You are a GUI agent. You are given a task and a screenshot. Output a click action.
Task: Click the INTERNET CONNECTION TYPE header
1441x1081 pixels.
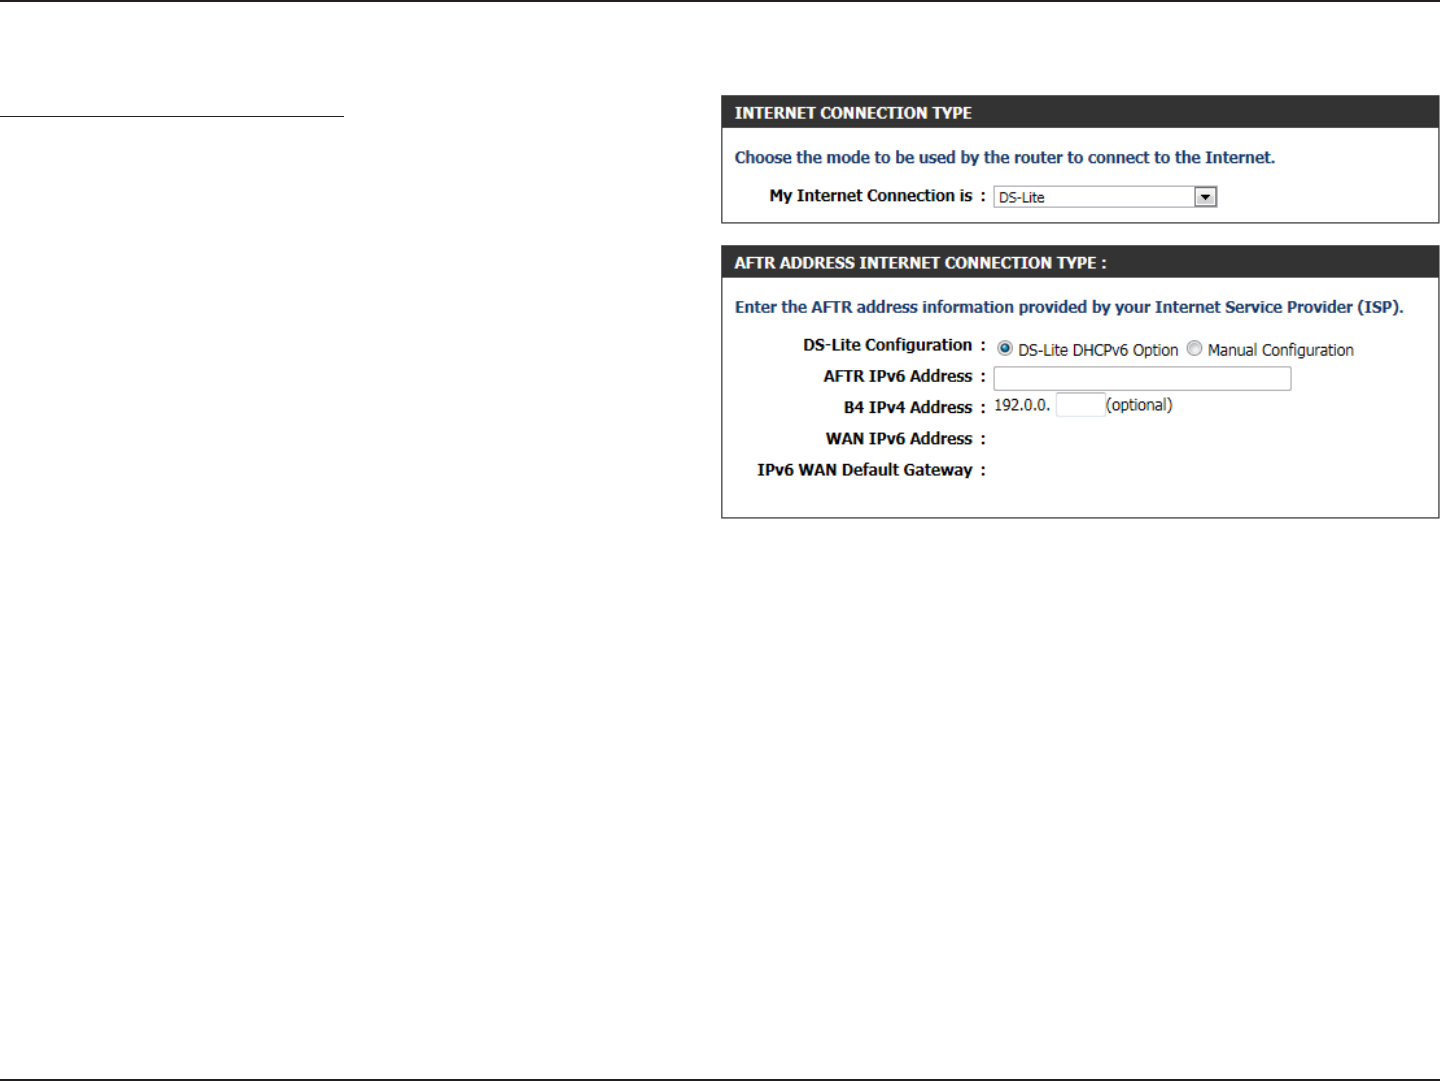coord(1080,113)
